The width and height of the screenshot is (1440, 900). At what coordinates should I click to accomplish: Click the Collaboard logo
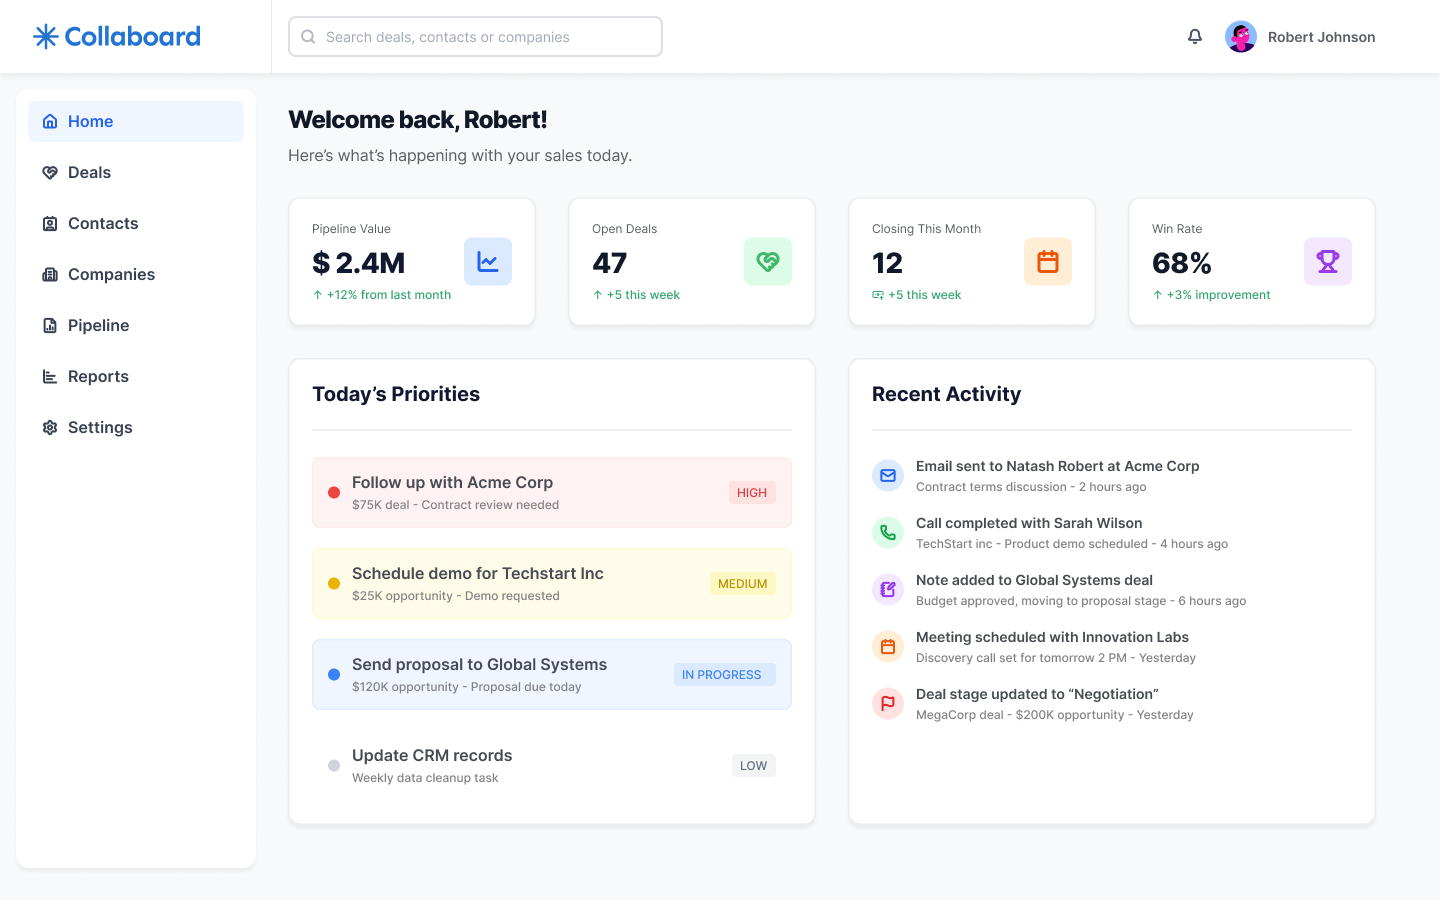117,37
